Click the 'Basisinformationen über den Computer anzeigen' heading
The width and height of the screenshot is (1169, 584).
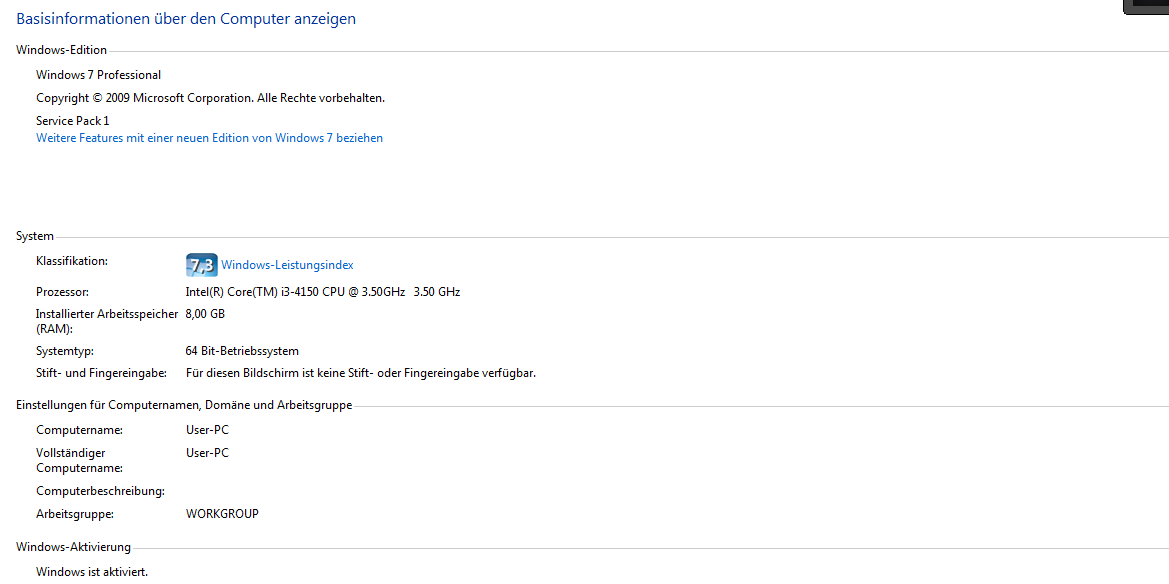(x=186, y=19)
